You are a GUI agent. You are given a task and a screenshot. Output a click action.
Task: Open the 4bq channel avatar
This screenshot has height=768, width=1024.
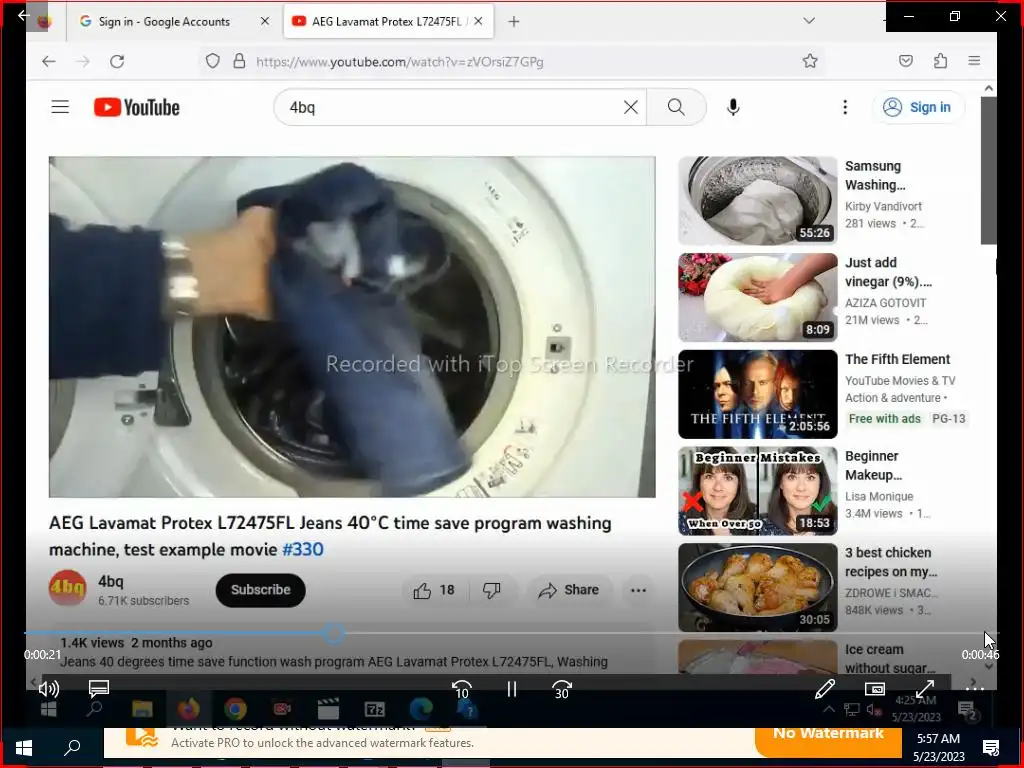click(67, 588)
